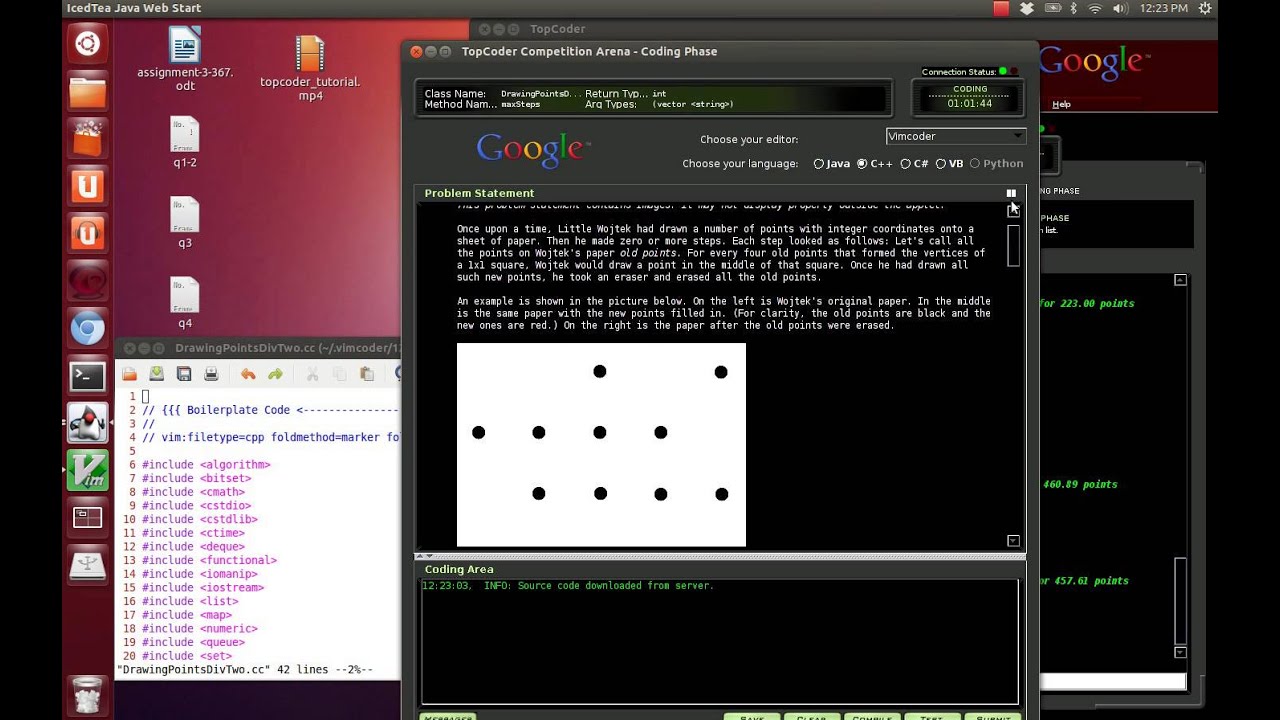This screenshot has height=720, width=1280.
Task: Click the Submit button in Coding Area
Action: (993, 716)
